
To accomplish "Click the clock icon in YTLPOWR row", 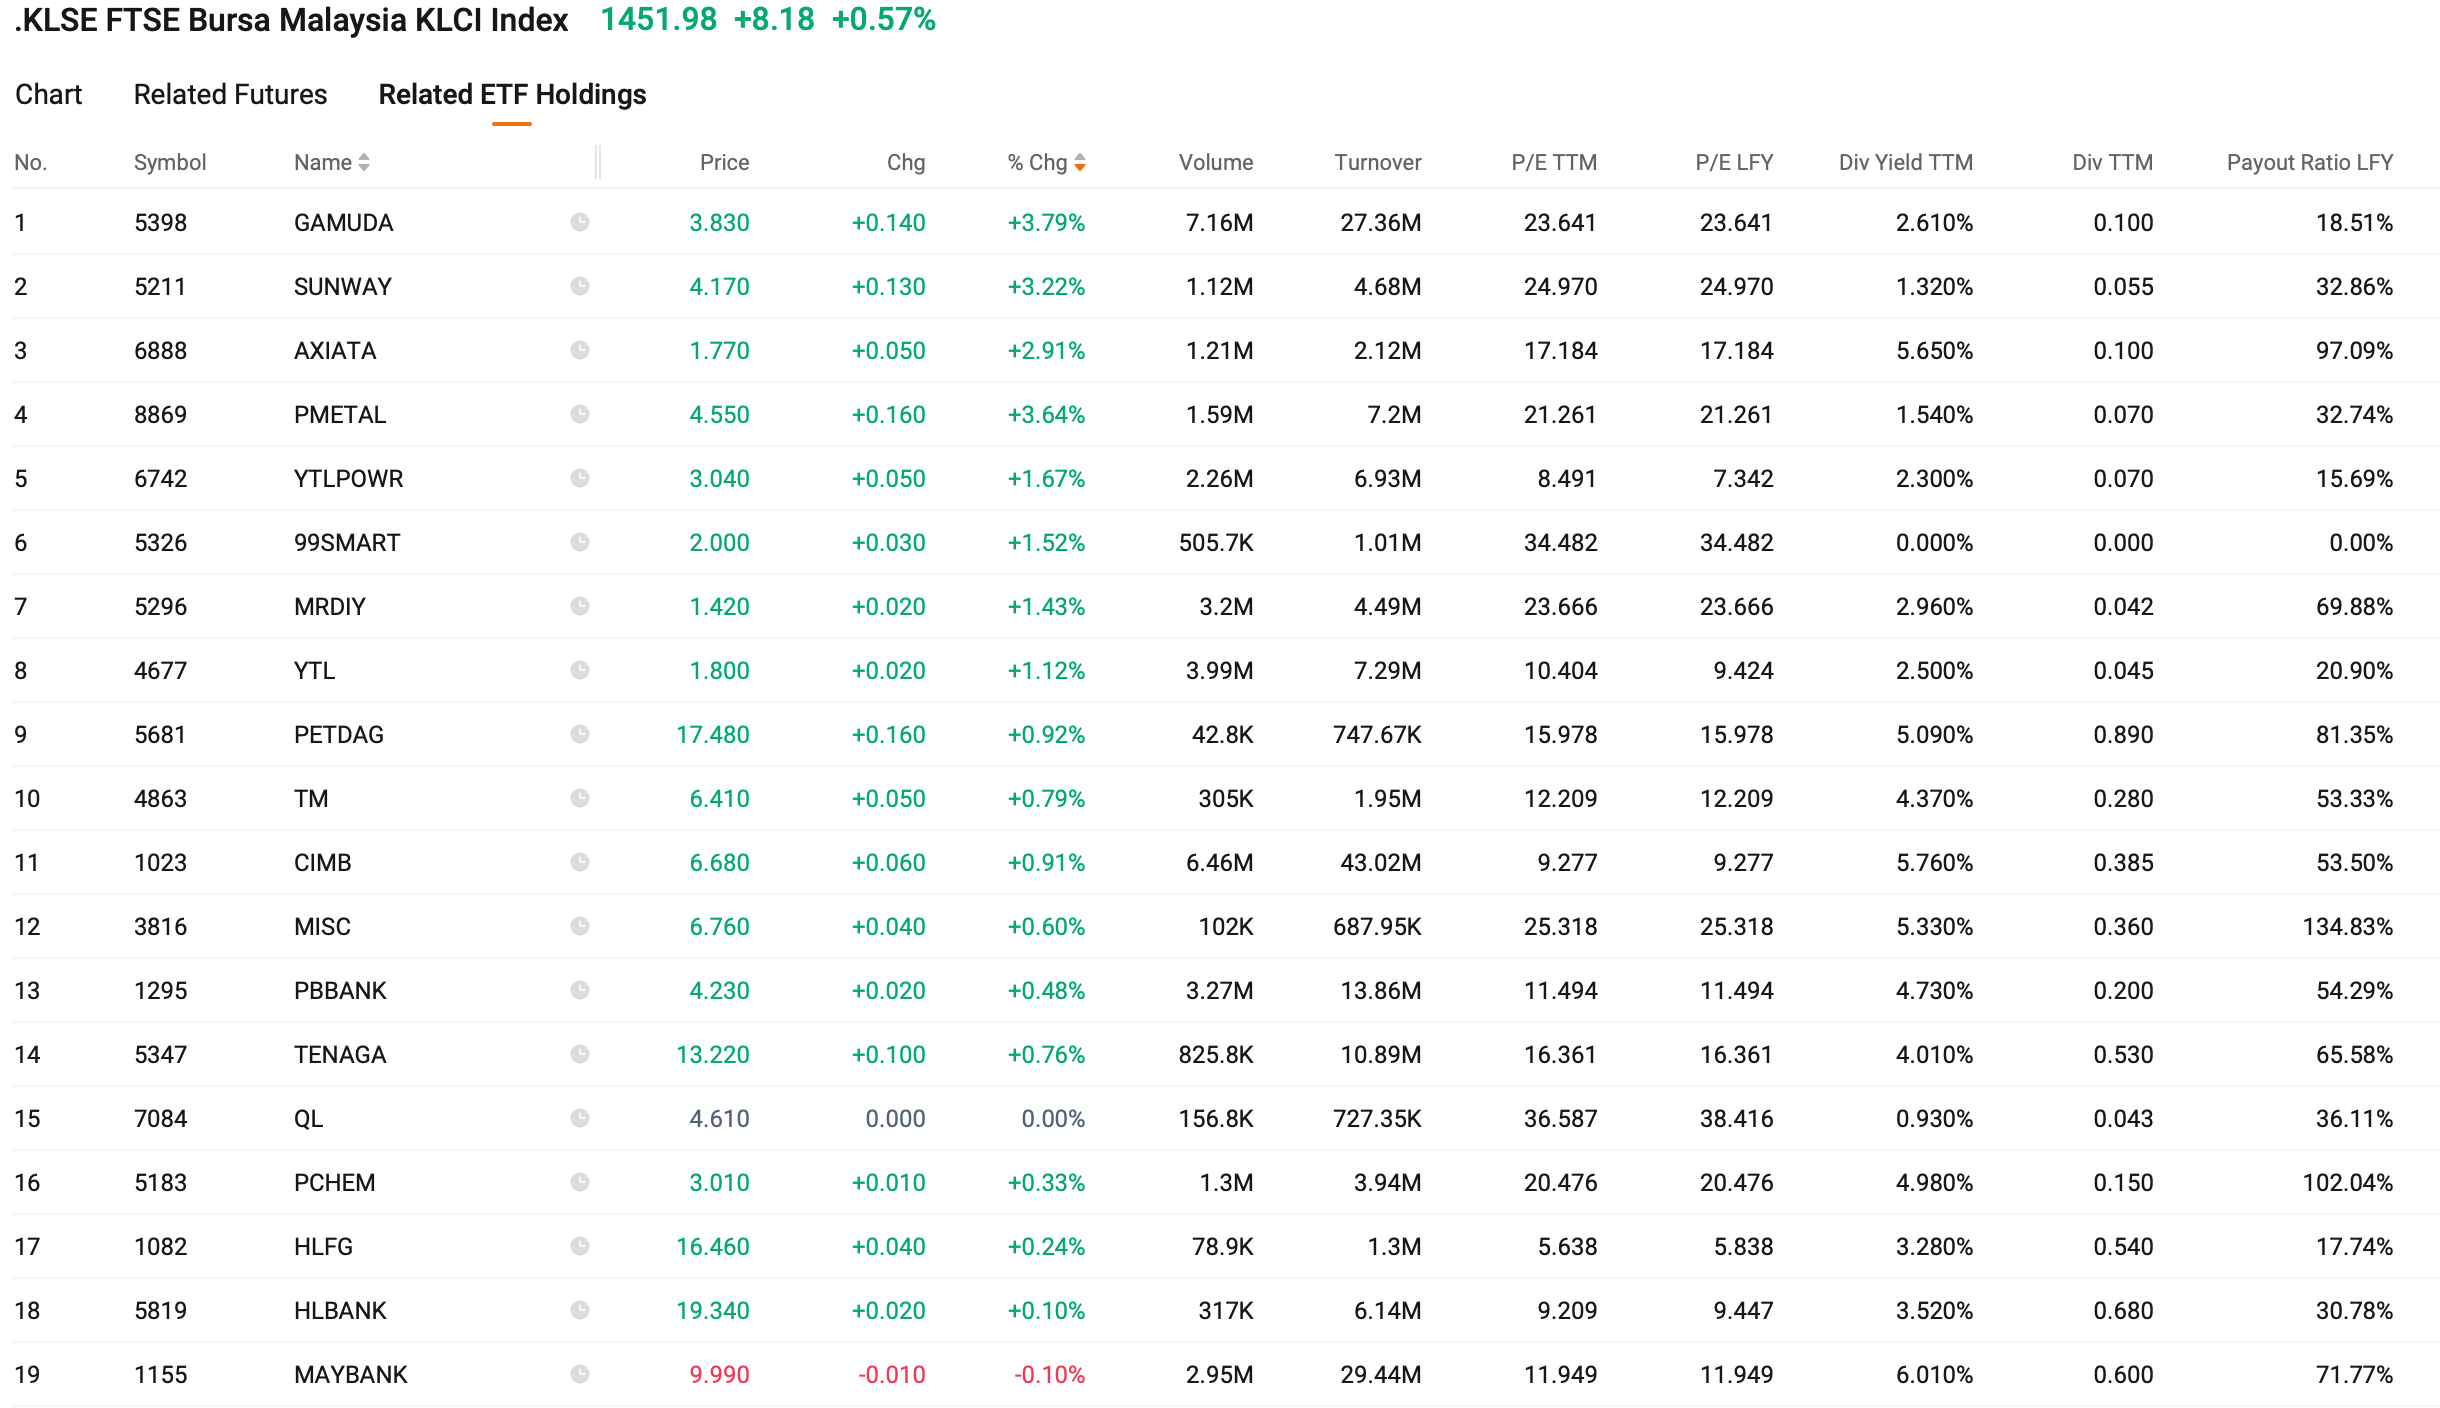I will [580, 478].
